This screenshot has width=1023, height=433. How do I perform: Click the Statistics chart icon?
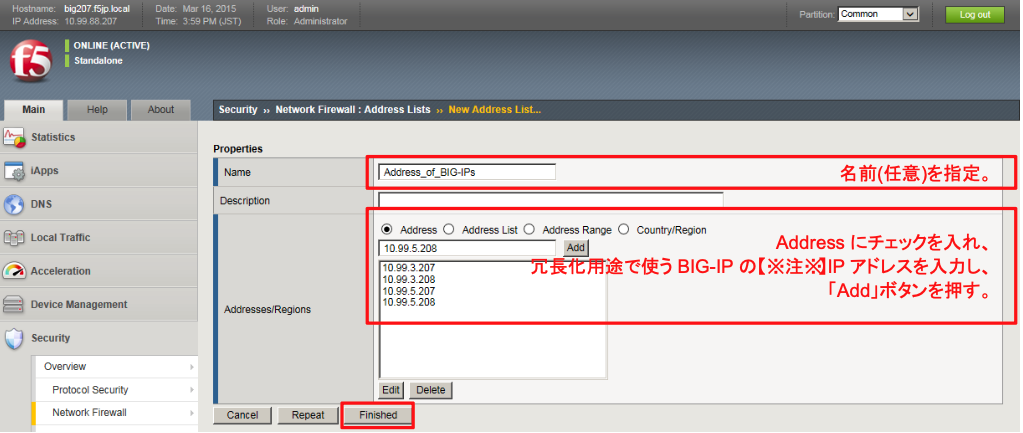coord(14,137)
